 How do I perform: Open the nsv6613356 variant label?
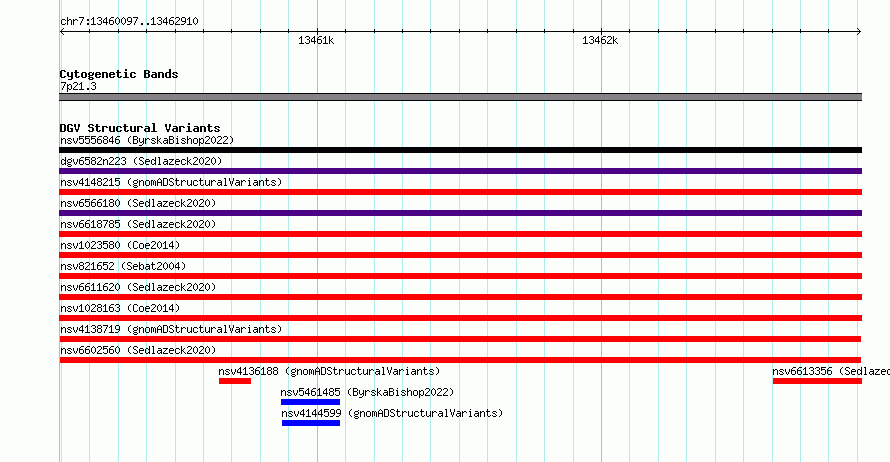(831, 371)
